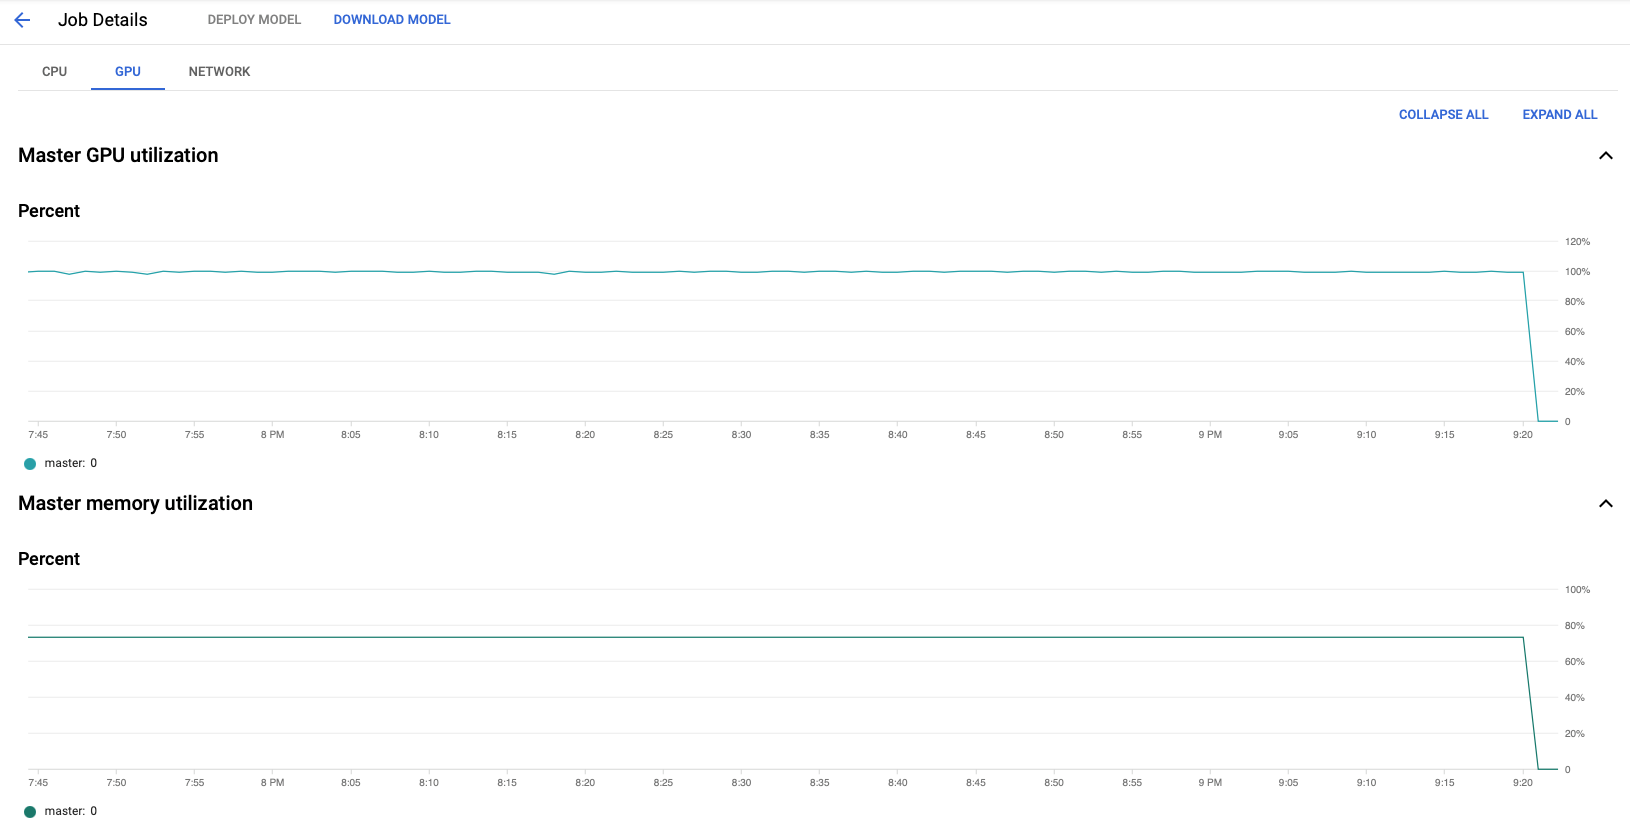Go back using the left arrow icon
Screen dimensions: 1630x832
[x=22, y=20]
